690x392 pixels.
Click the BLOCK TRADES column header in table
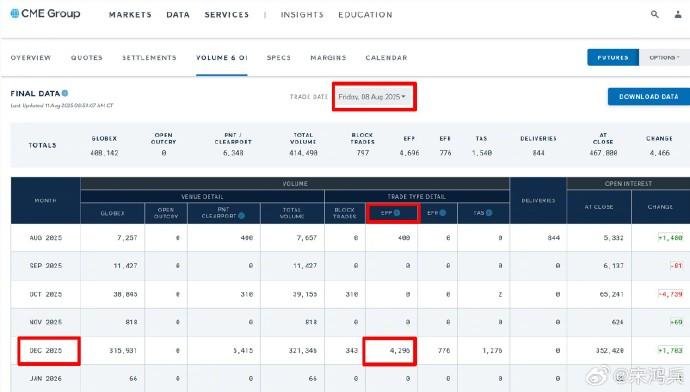pyautogui.click(x=345, y=213)
